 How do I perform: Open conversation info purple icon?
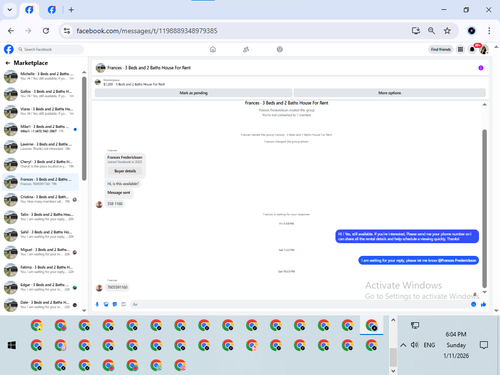481,68
